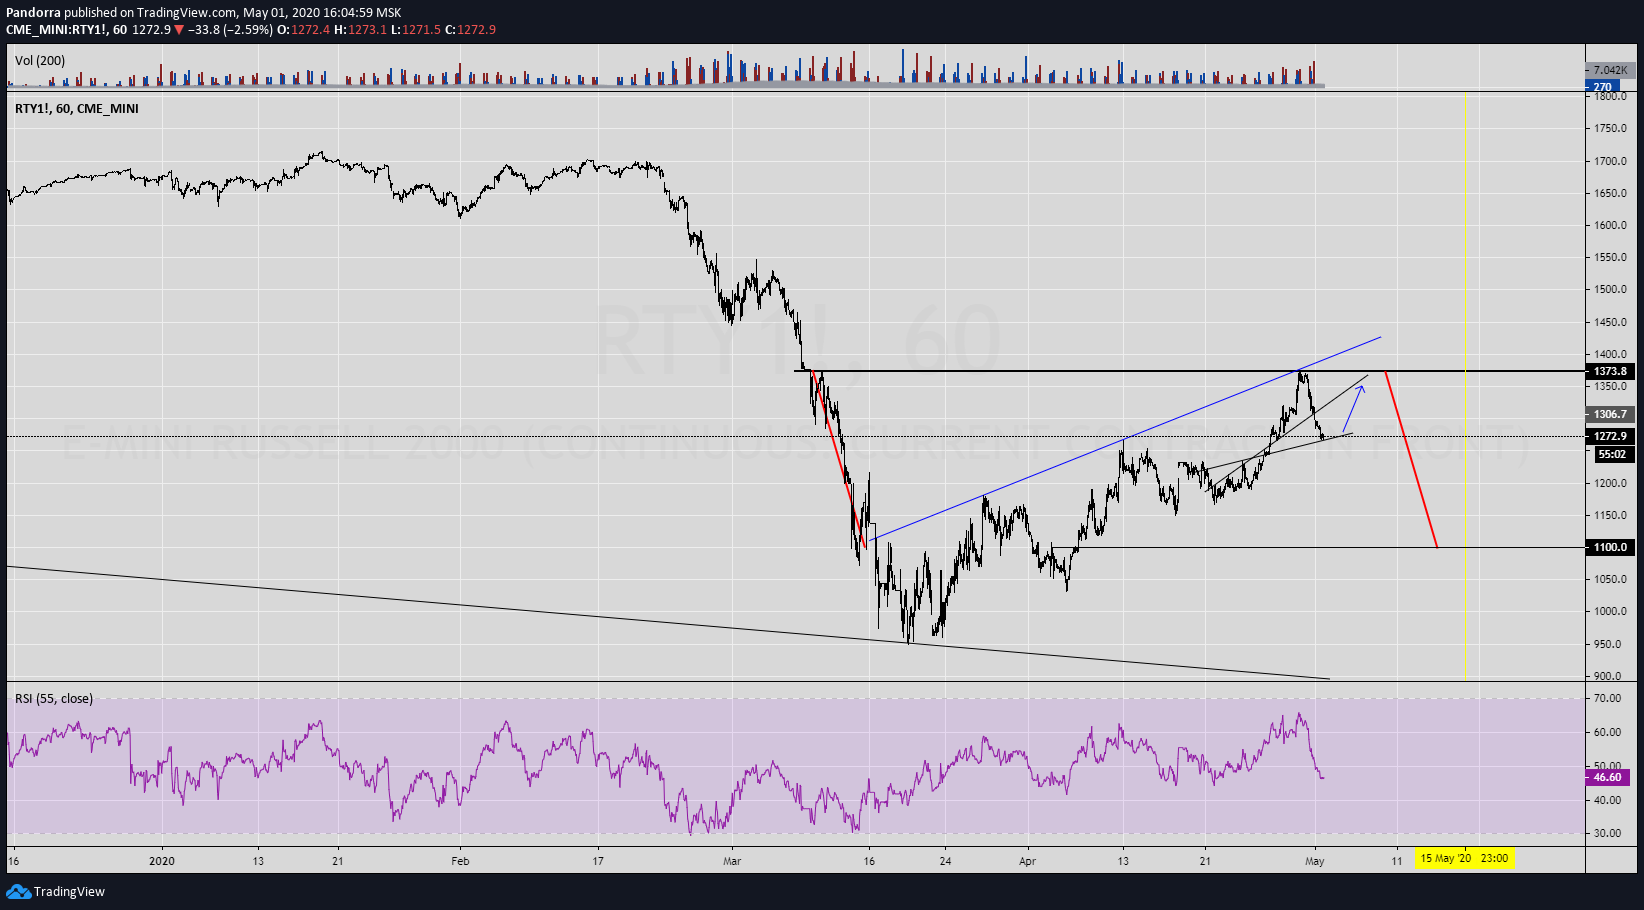Click the TradingView brand text
Image resolution: width=1644 pixels, height=910 pixels.
69,892
